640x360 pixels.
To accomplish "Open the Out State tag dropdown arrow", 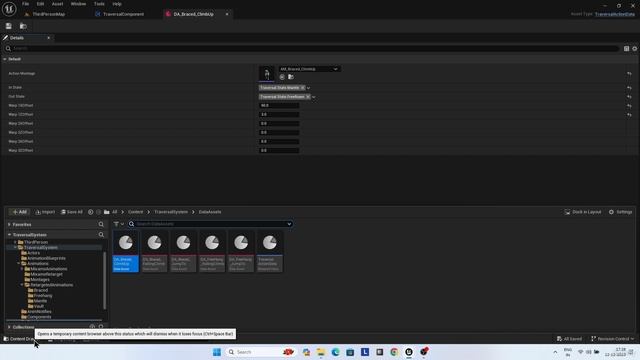I will 313,97.
